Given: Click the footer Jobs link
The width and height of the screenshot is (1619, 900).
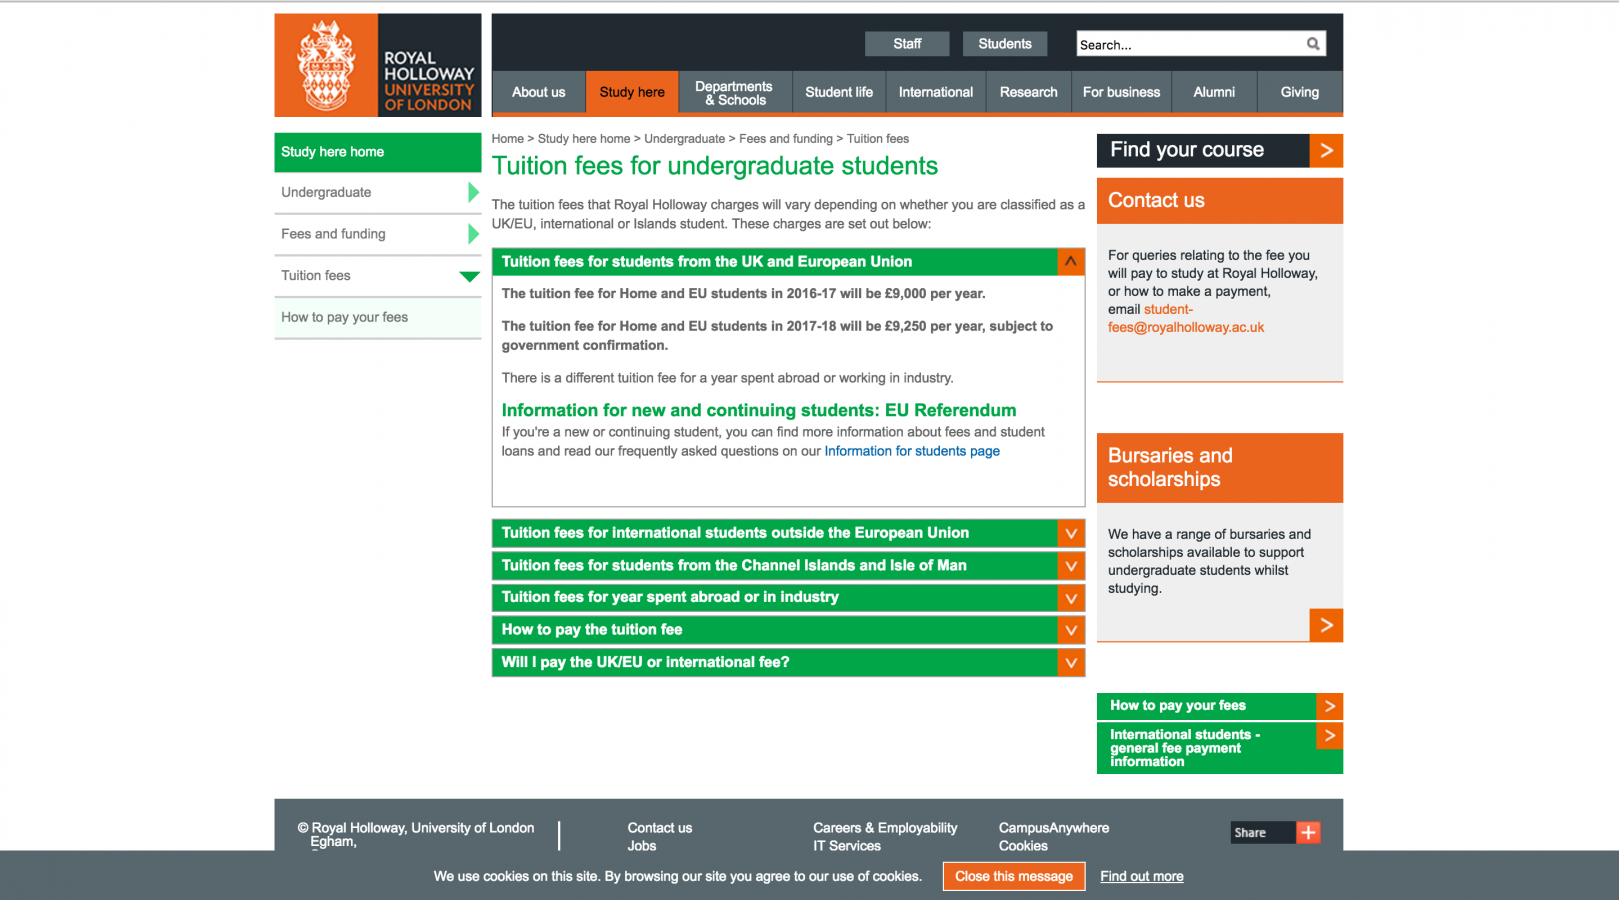Looking at the screenshot, I should pyautogui.click(x=642, y=846).
